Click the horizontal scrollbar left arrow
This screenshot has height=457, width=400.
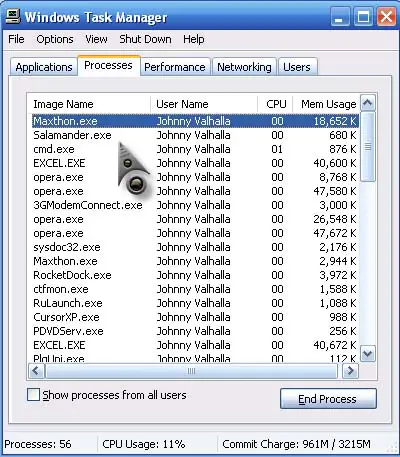coord(36,371)
